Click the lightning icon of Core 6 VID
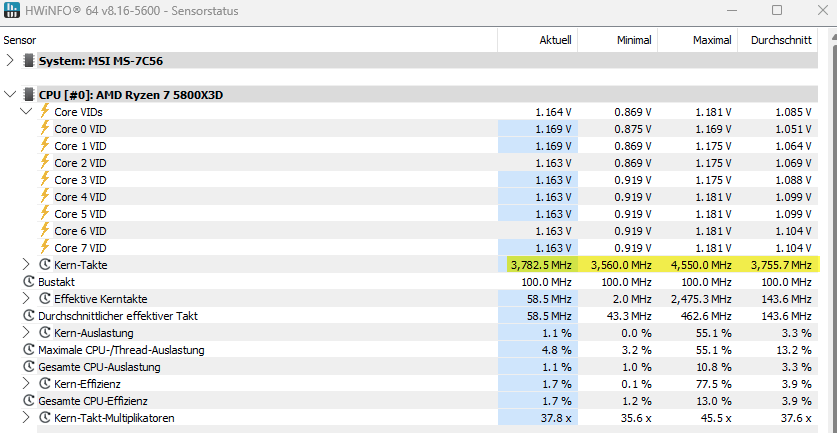 tap(45, 231)
